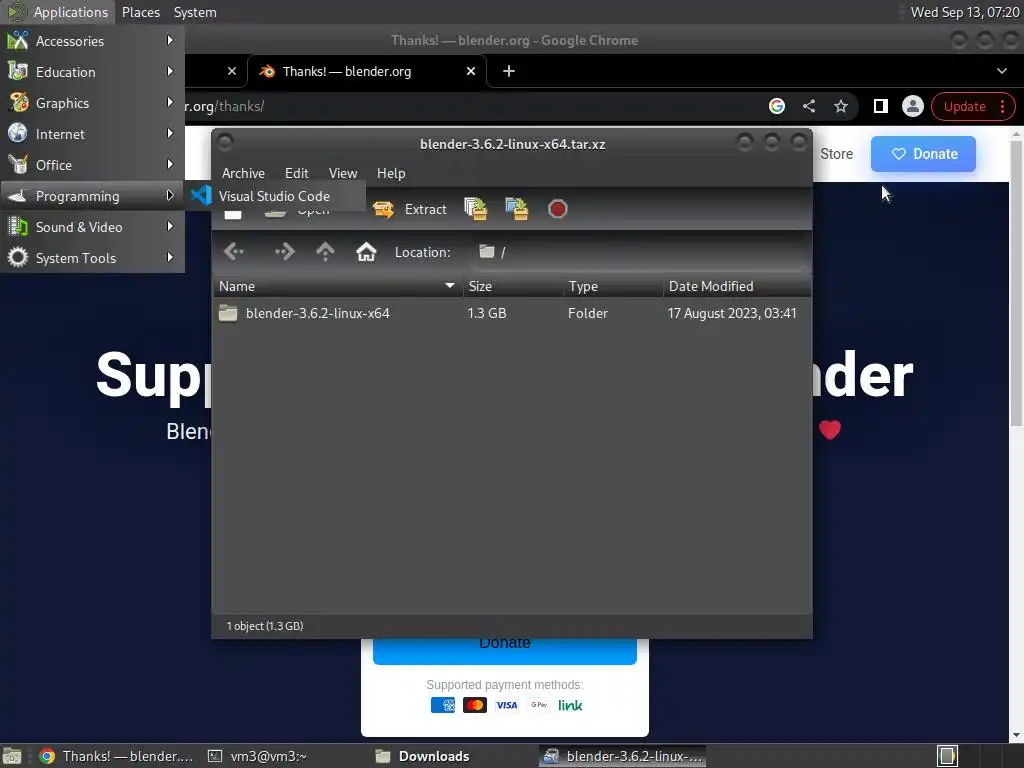Go up one level using the up arrow
1024x768 pixels.
tap(325, 251)
